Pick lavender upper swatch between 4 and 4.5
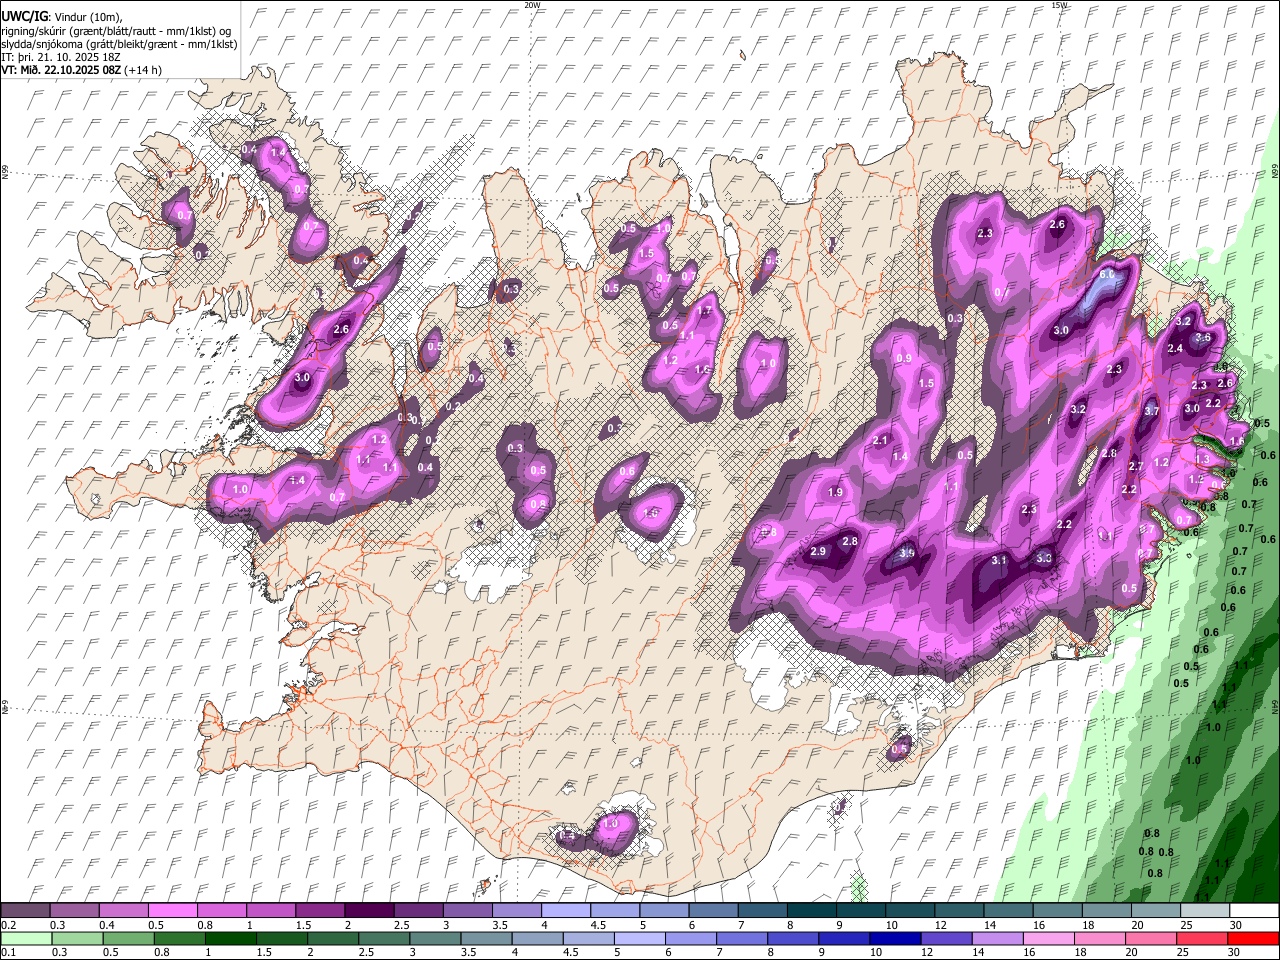The width and height of the screenshot is (1280, 960). pyautogui.click(x=565, y=910)
